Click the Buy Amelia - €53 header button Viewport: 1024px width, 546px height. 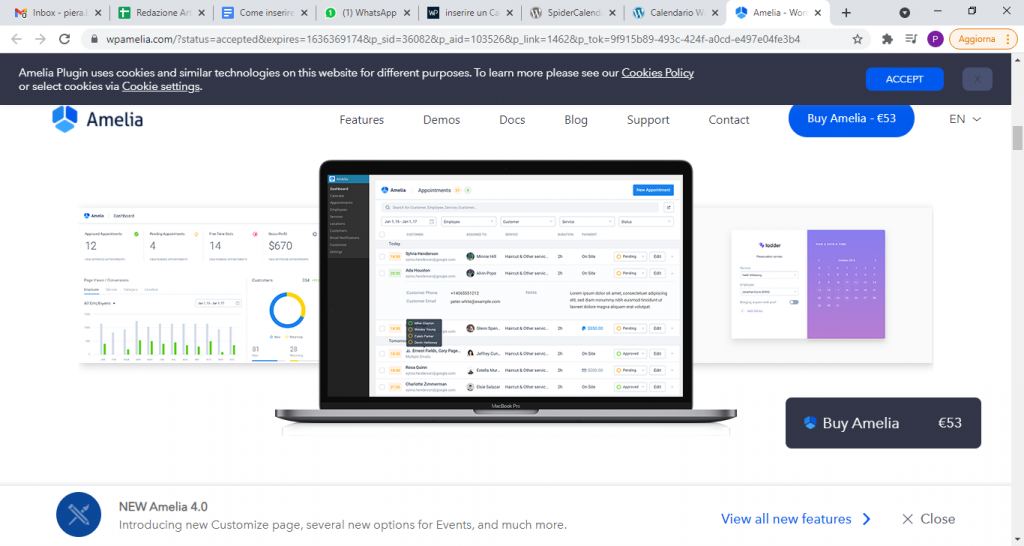pos(851,119)
